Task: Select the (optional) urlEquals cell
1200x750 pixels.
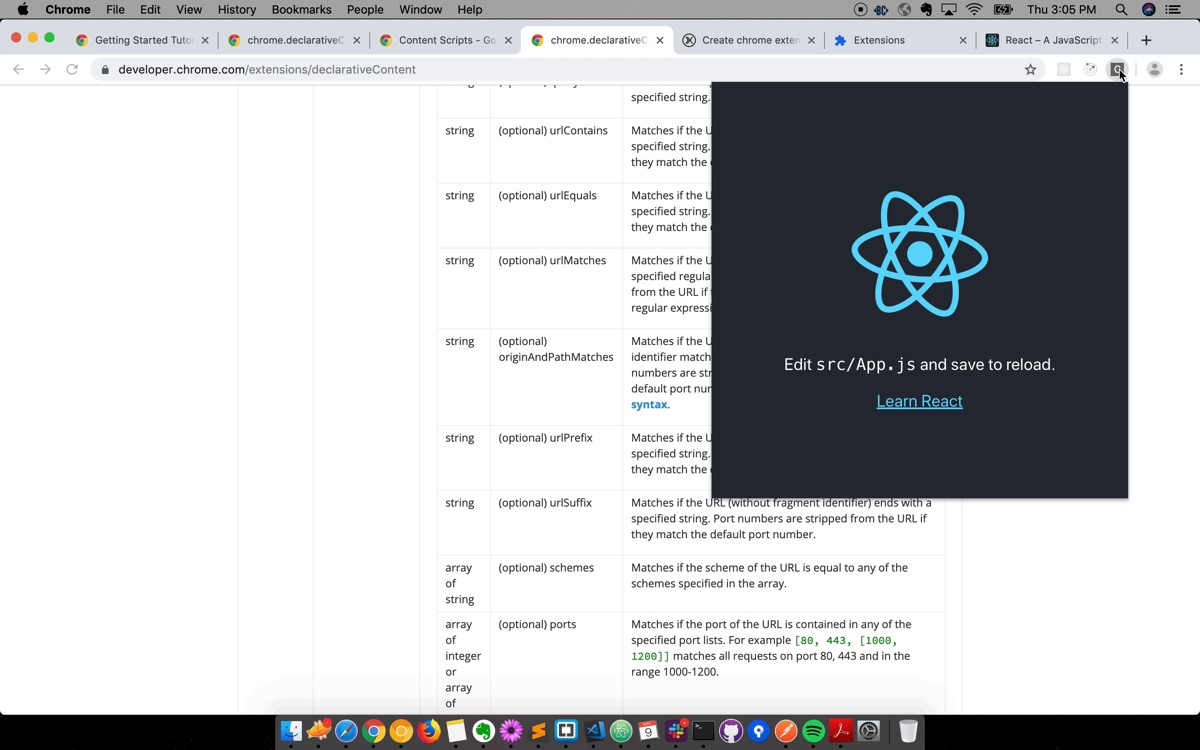Action: click(556, 216)
